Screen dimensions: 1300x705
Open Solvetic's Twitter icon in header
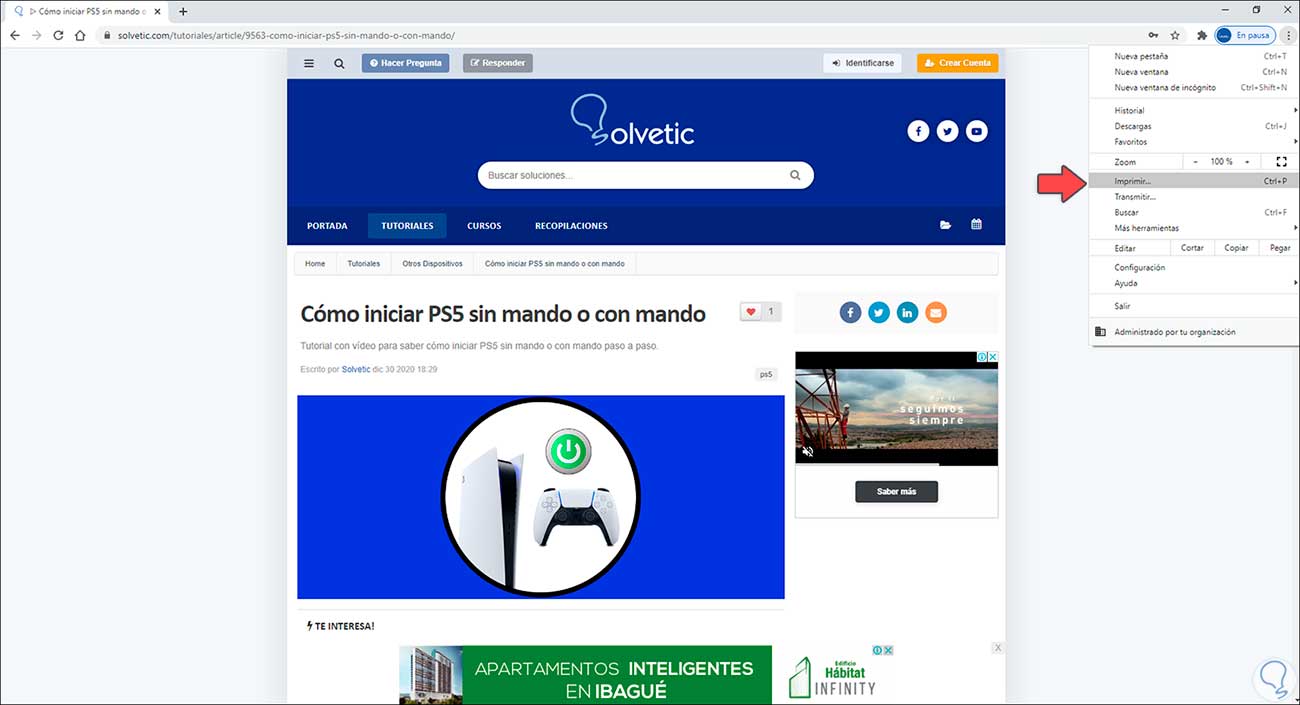click(947, 131)
